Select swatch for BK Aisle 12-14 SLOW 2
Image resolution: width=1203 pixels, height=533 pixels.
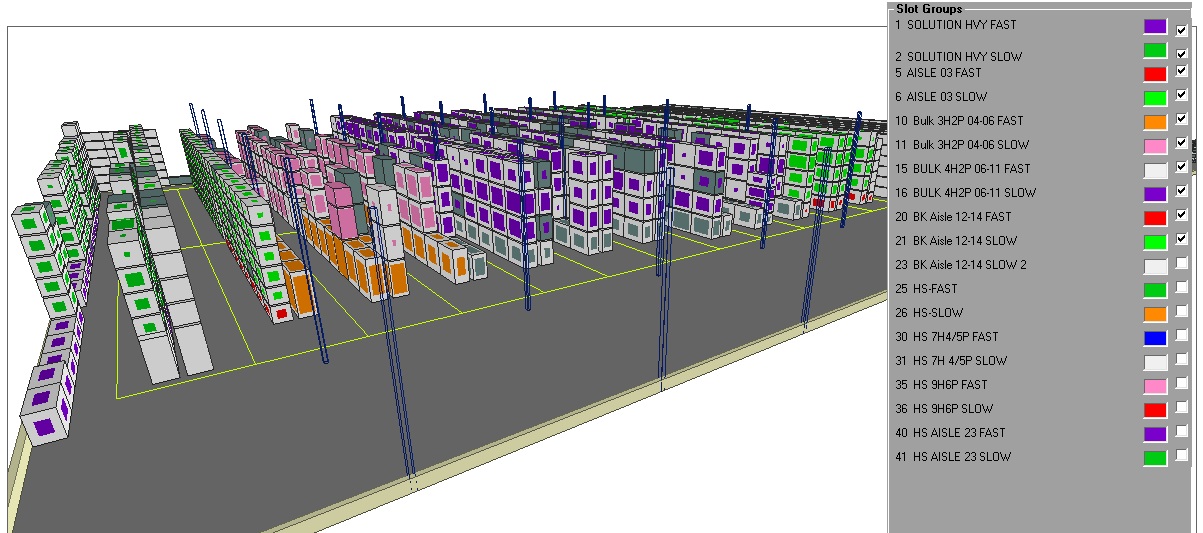tap(1155, 266)
